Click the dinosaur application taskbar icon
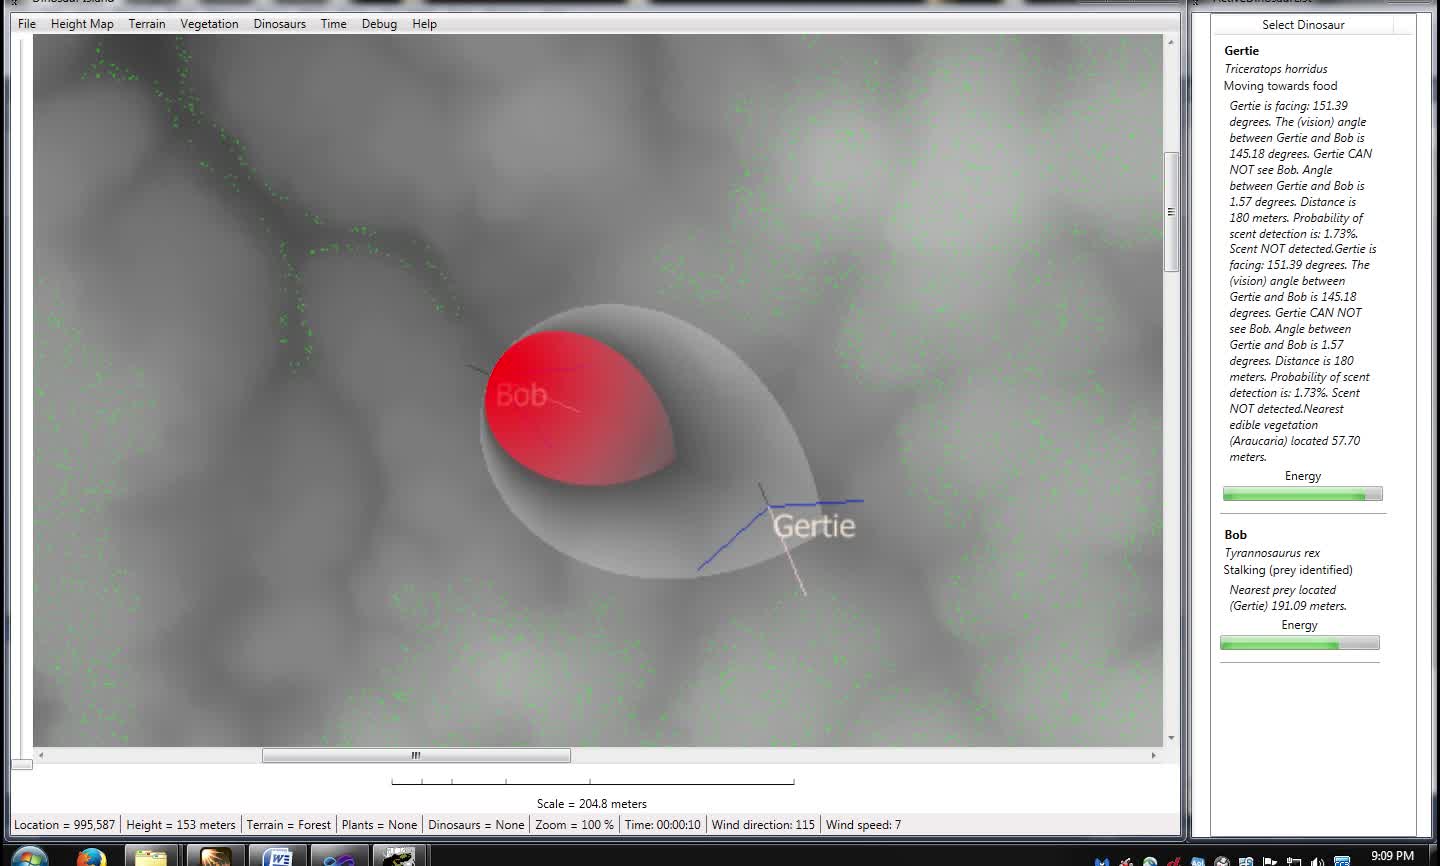Viewport: 1440px width, 866px height. 400,857
